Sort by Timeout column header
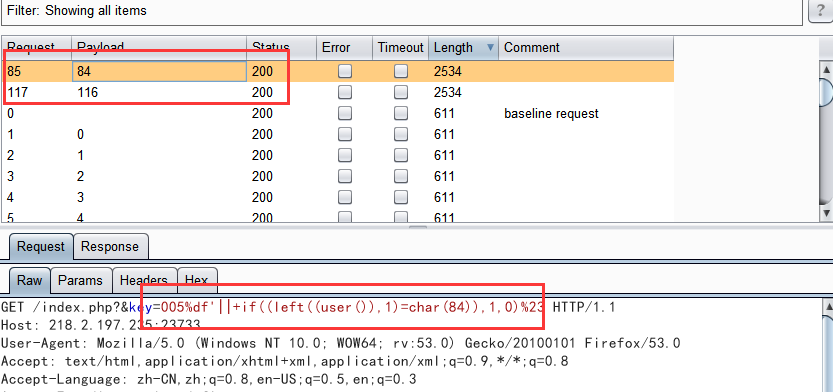The height and width of the screenshot is (392, 833). [x=401, y=48]
